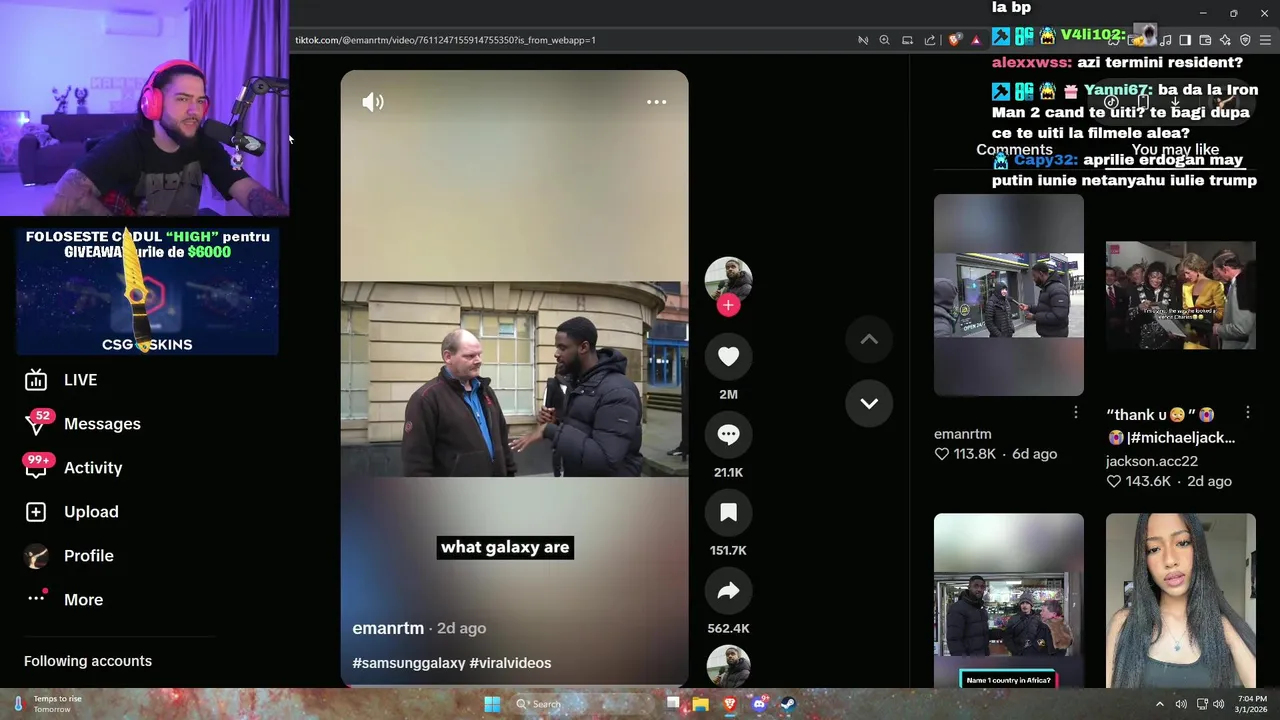Open the Brave VPN shield icon
1280x720 pixels.
tap(1245, 40)
